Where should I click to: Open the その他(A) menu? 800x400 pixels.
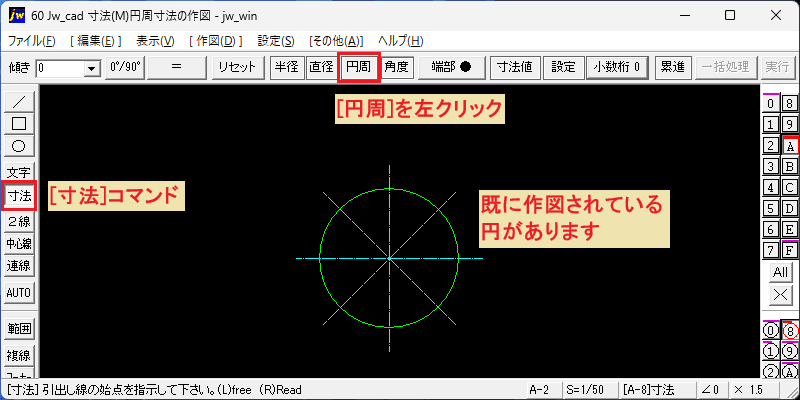click(336, 41)
